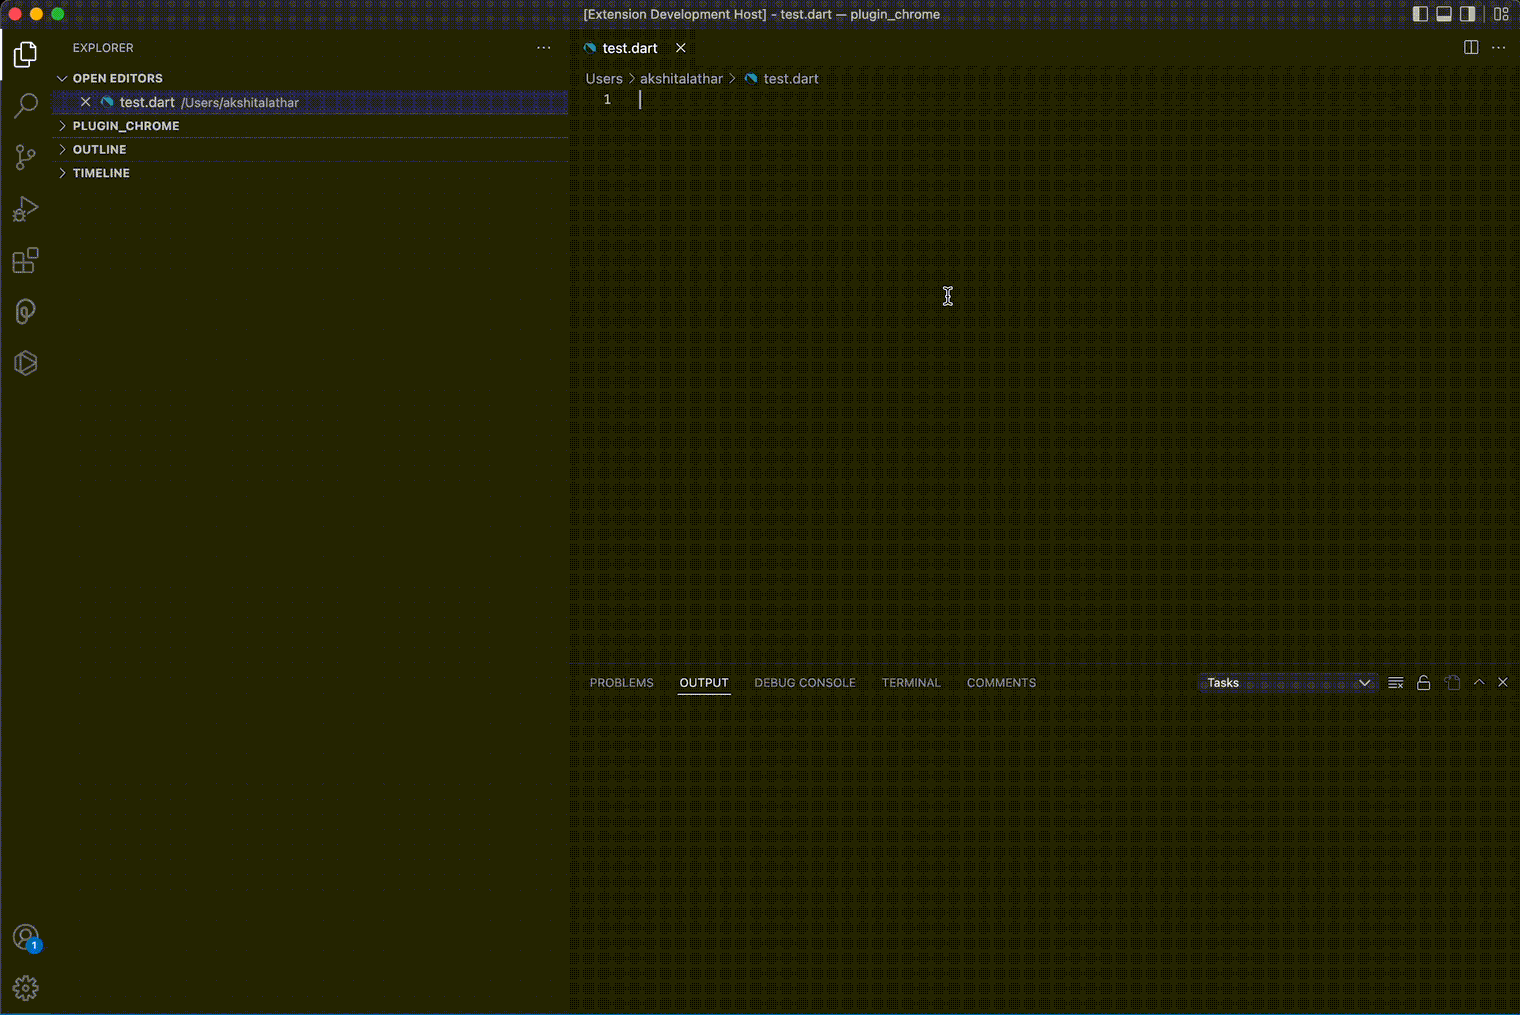Select test.dart in Open Editors
This screenshot has height=1015, width=1520.
[x=310, y=102]
